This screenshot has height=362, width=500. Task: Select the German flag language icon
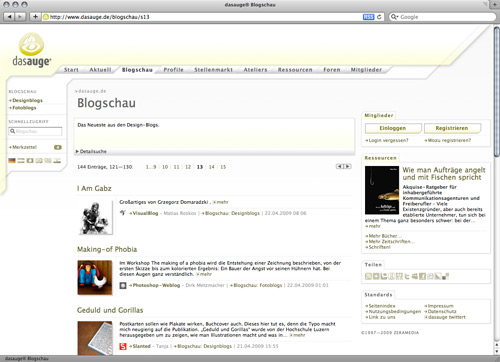click(x=12, y=161)
